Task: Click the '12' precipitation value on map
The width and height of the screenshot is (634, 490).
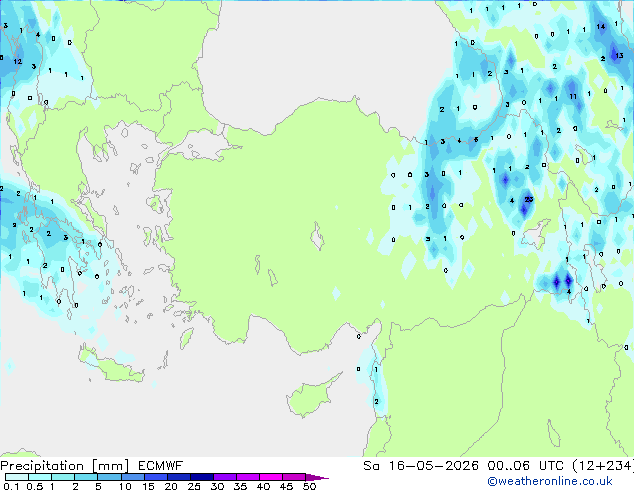Action: 17,61
